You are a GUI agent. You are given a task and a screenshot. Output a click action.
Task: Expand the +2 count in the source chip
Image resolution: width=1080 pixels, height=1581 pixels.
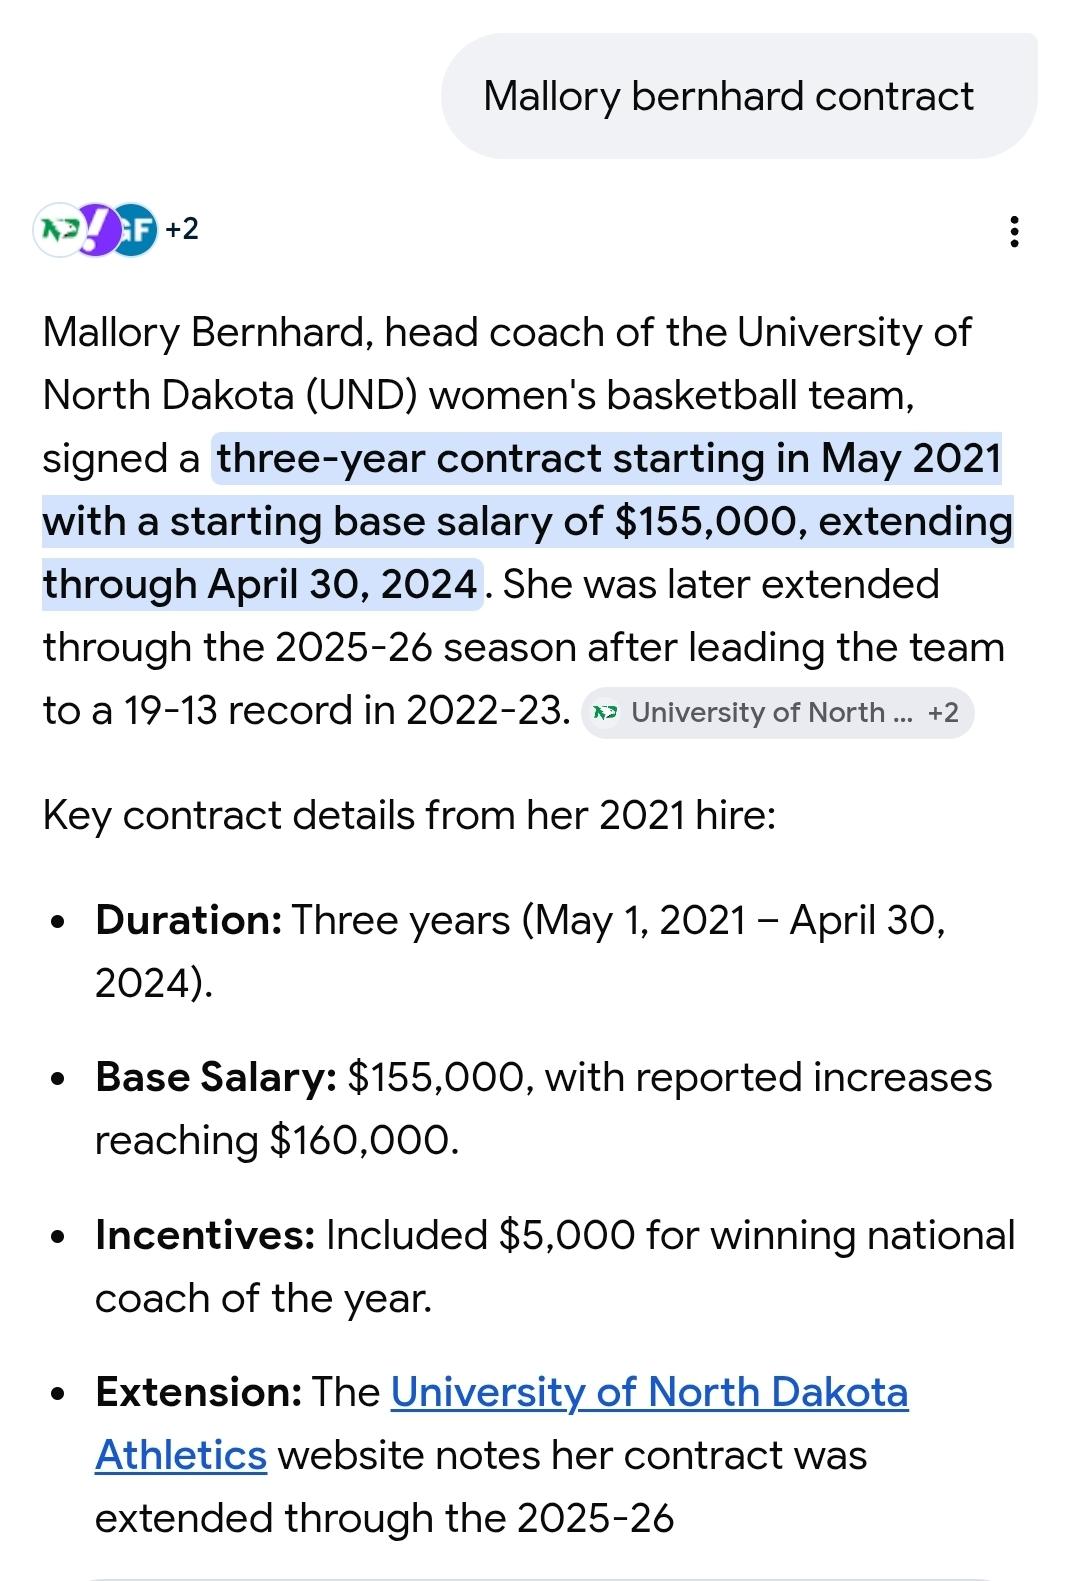click(942, 712)
